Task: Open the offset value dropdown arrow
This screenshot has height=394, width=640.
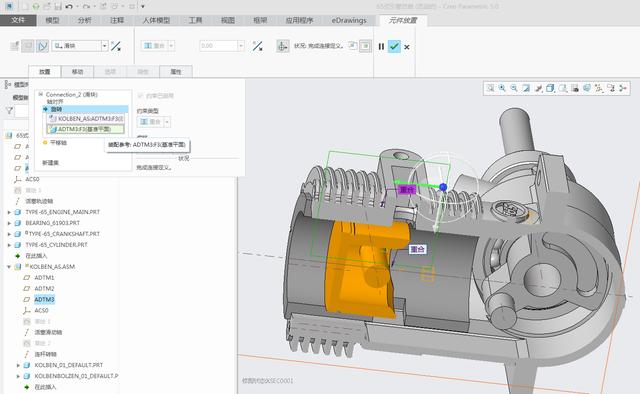Action: 241,46
